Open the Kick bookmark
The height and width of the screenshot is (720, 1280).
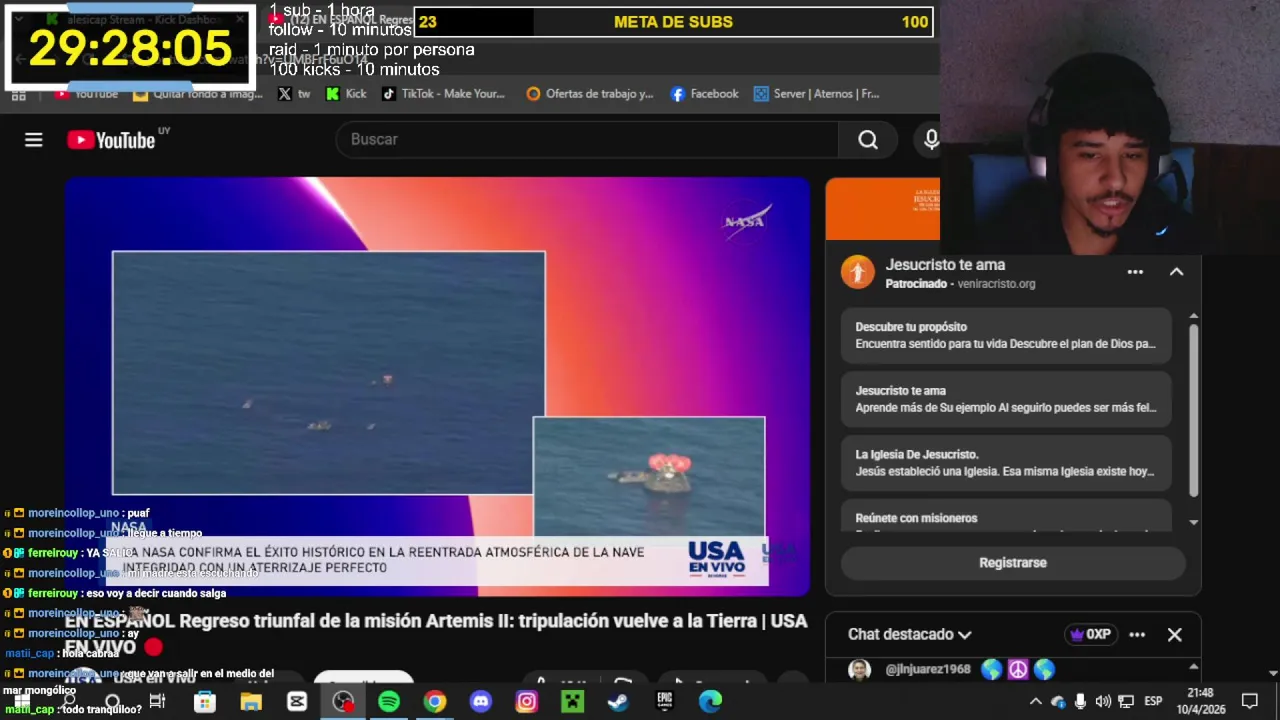347,94
